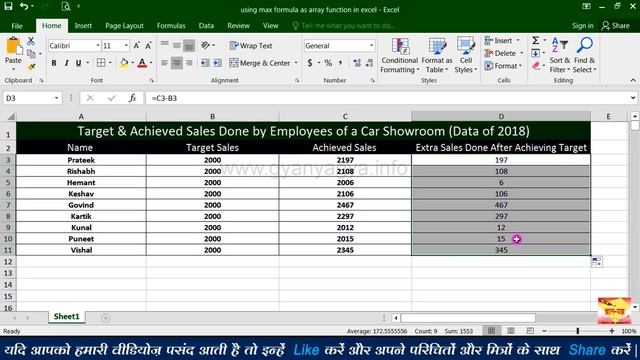This screenshot has width=640, height=360.
Task: Switch to the Data tab
Action: coord(206,26)
